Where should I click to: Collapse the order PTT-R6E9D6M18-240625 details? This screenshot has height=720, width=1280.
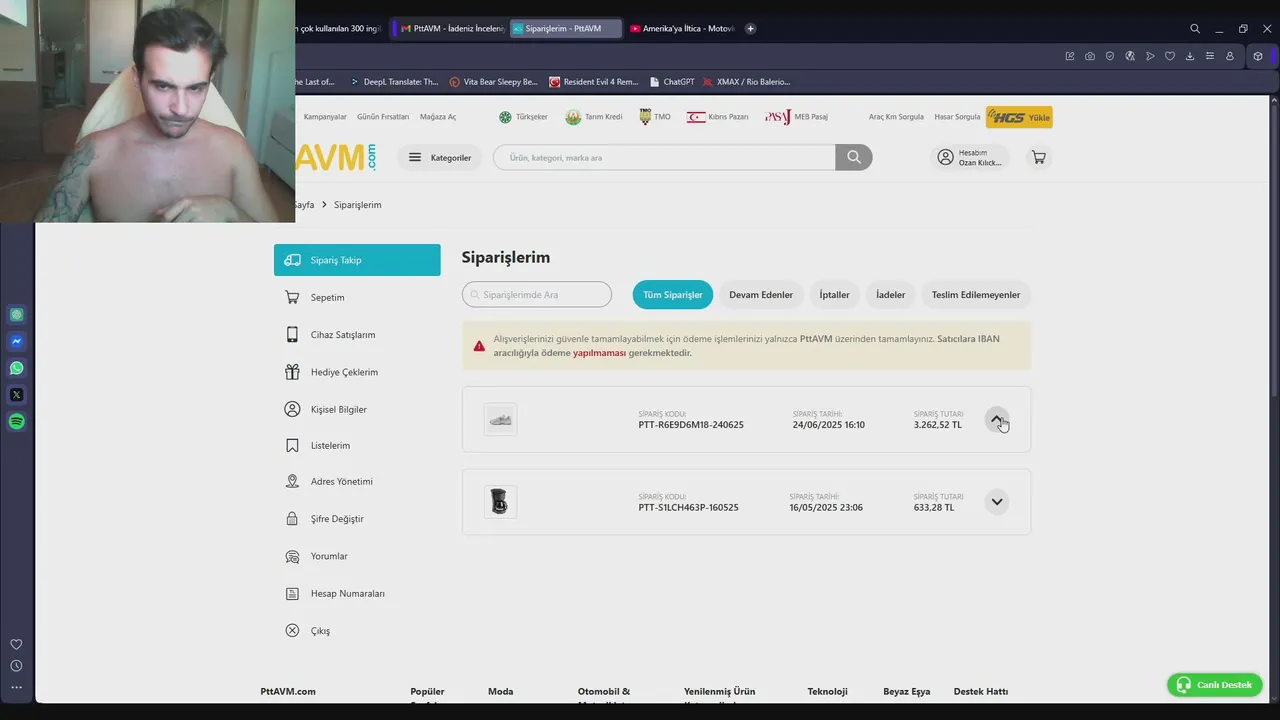pos(996,420)
